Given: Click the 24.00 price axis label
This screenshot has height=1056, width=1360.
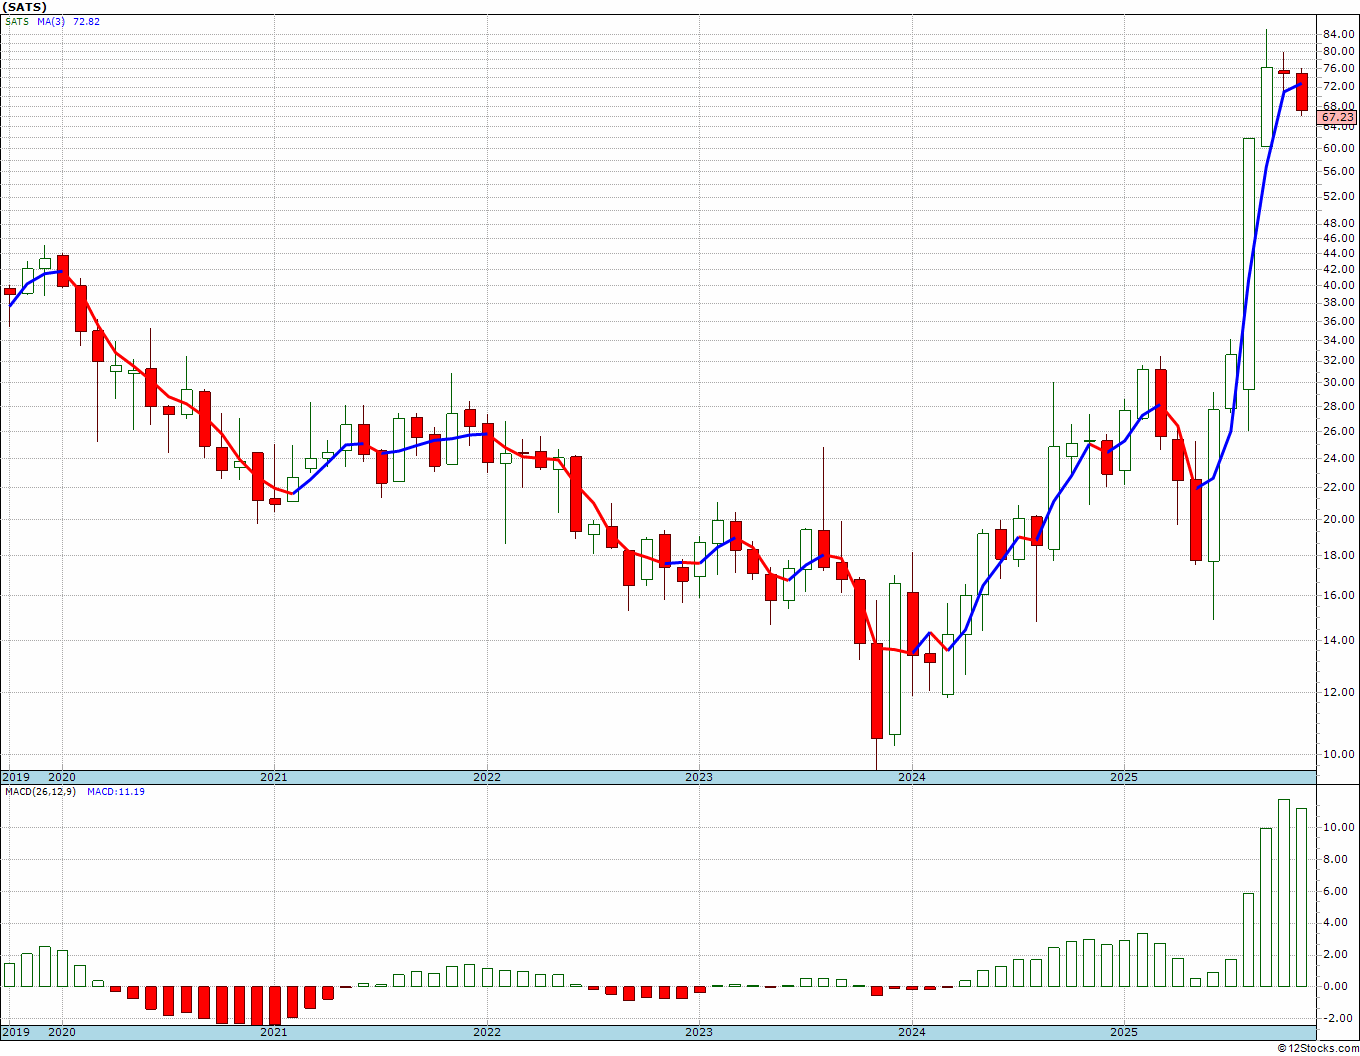Looking at the screenshot, I should (x=1338, y=459).
